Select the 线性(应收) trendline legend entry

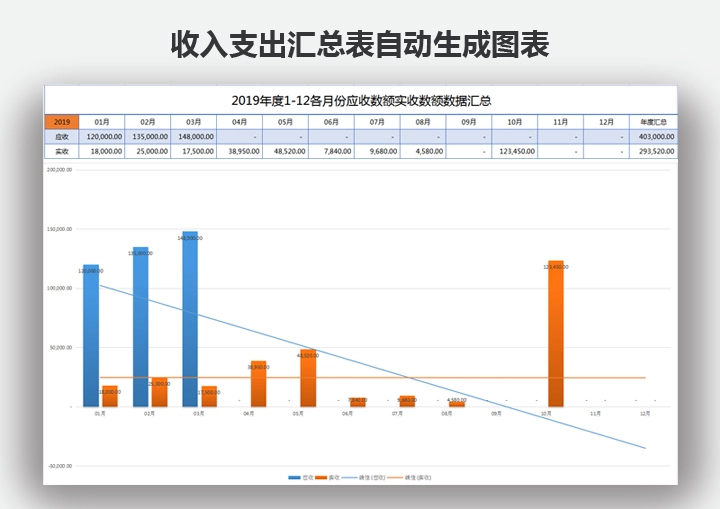(360, 478)
